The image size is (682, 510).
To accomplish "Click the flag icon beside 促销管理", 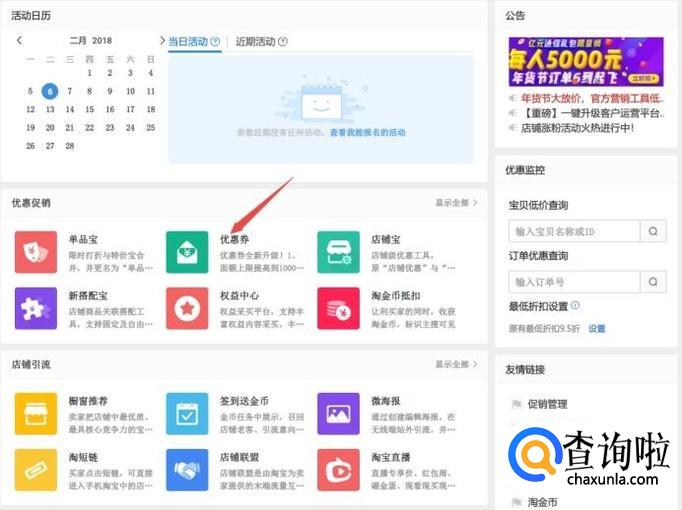I will 516,404.
